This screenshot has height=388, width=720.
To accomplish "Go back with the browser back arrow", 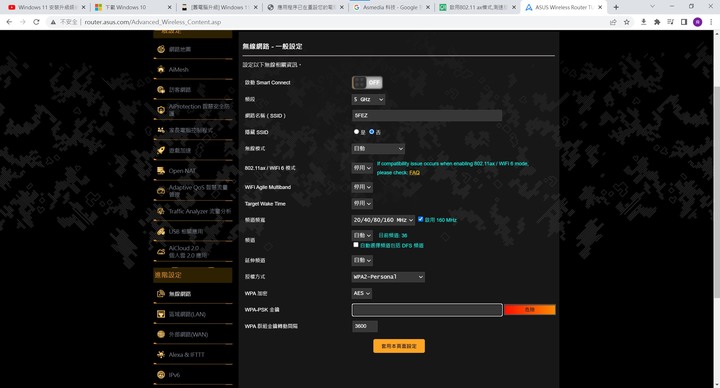I will [9, 22].
